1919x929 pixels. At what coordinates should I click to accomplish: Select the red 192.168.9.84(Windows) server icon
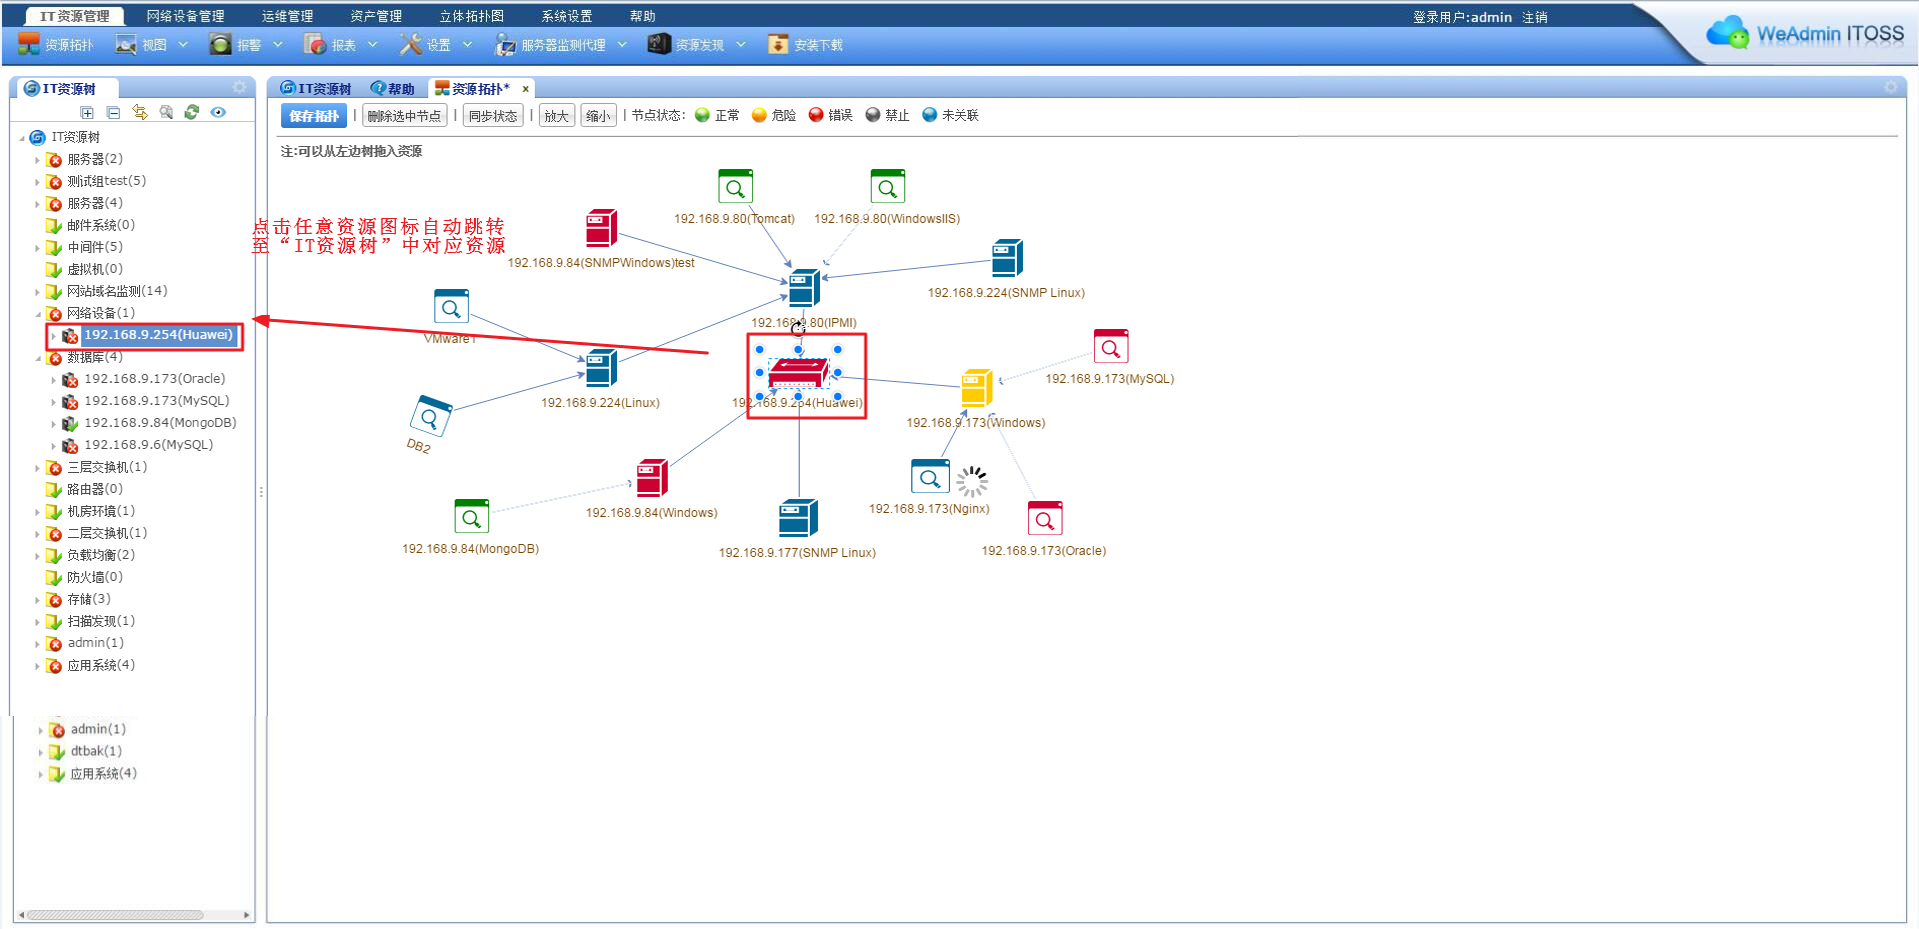point(652,478)
